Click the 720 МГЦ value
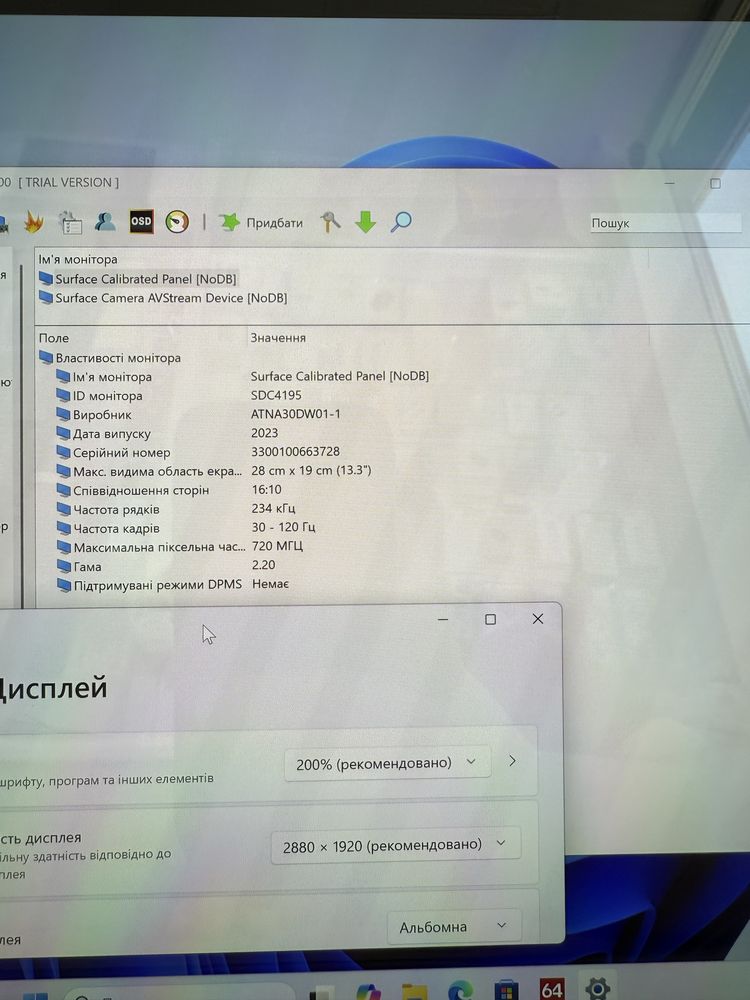Screen dimensions: 750x1000 pos(277,546)
